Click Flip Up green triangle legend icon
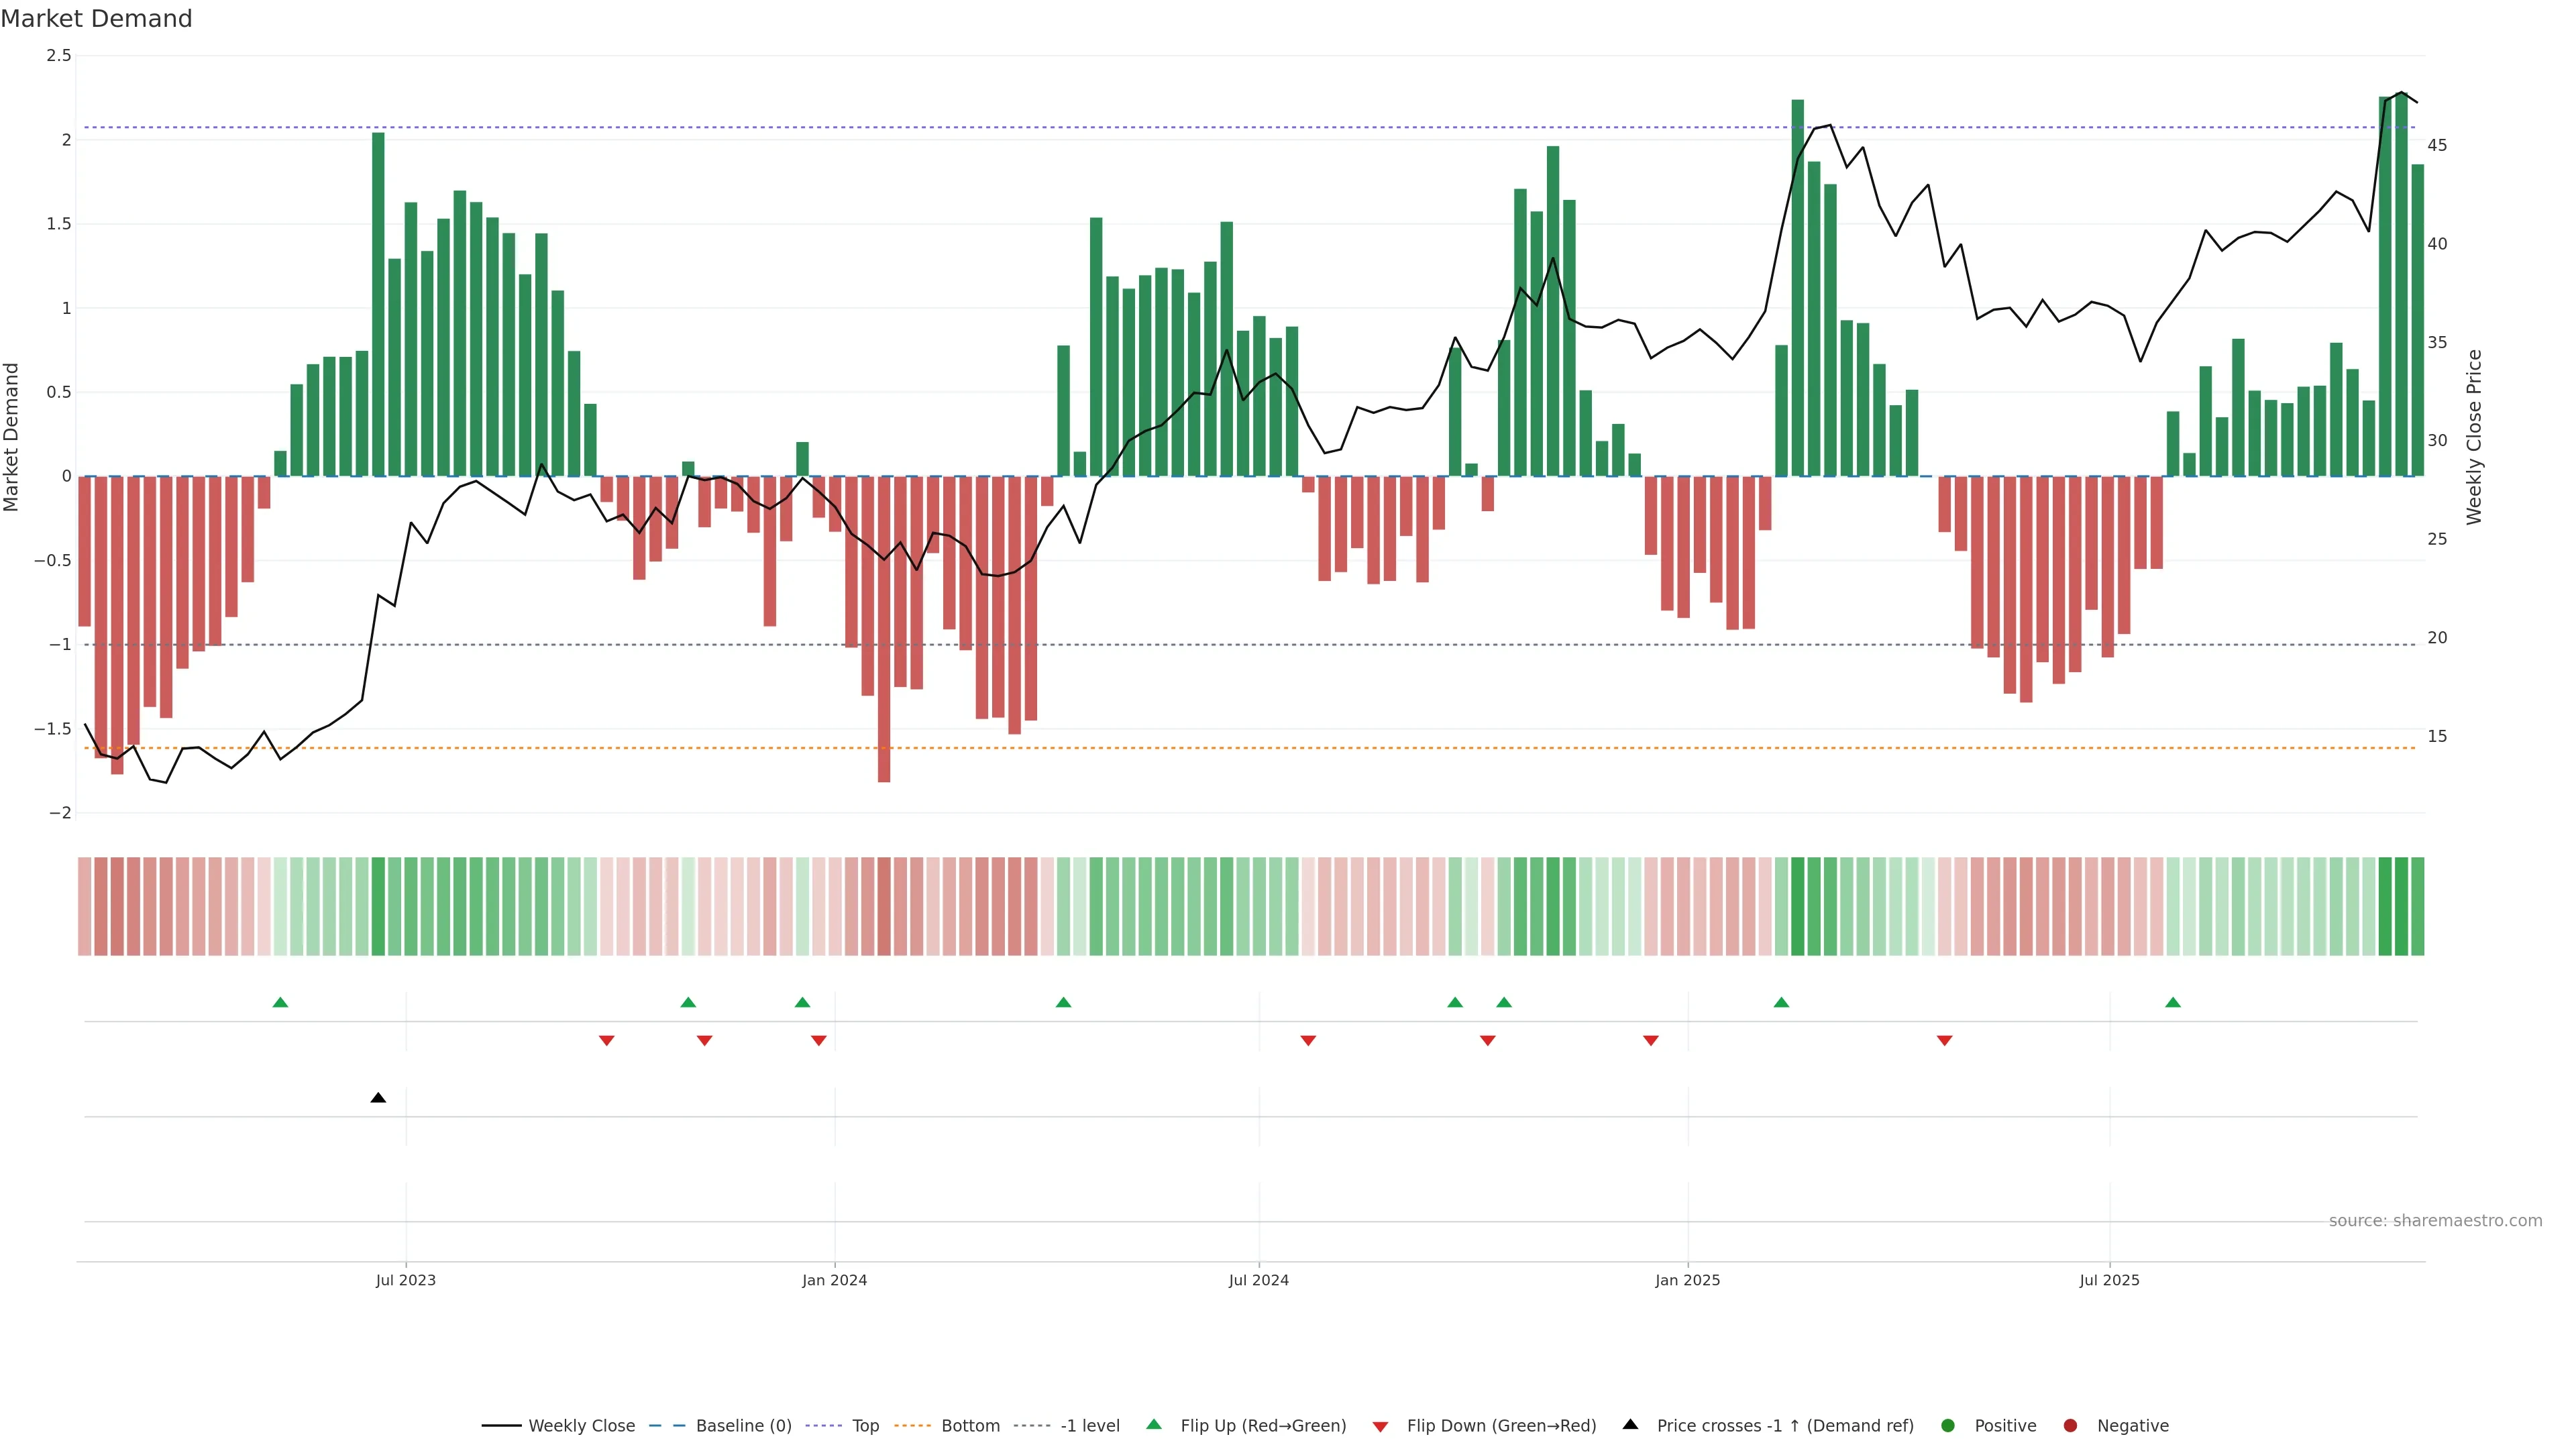2576x1449 pixels. tap(1154, 1425)
